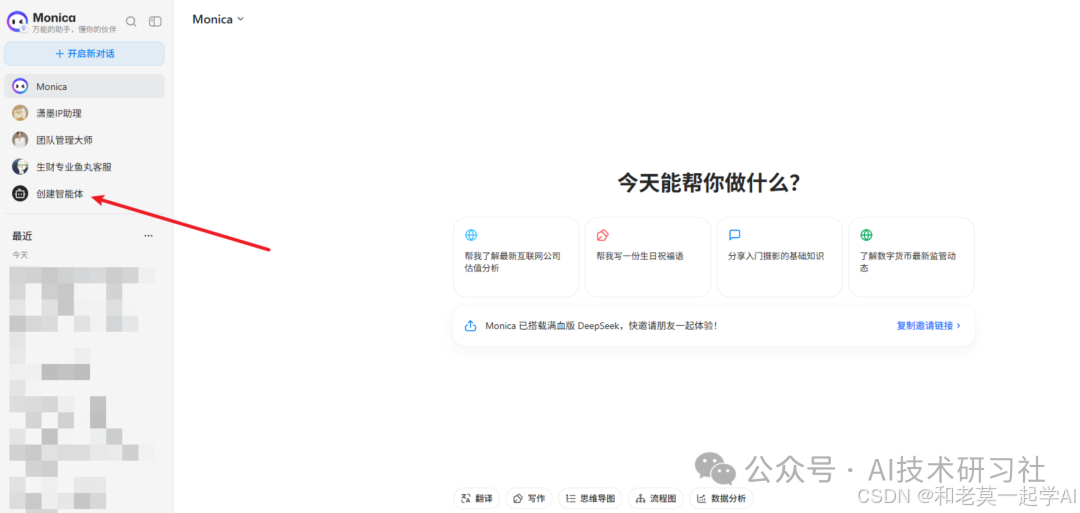This screenshot has height=513, width=1080.
Task: Open the 潇墨IP助理 agent
Action: (84, 113)
